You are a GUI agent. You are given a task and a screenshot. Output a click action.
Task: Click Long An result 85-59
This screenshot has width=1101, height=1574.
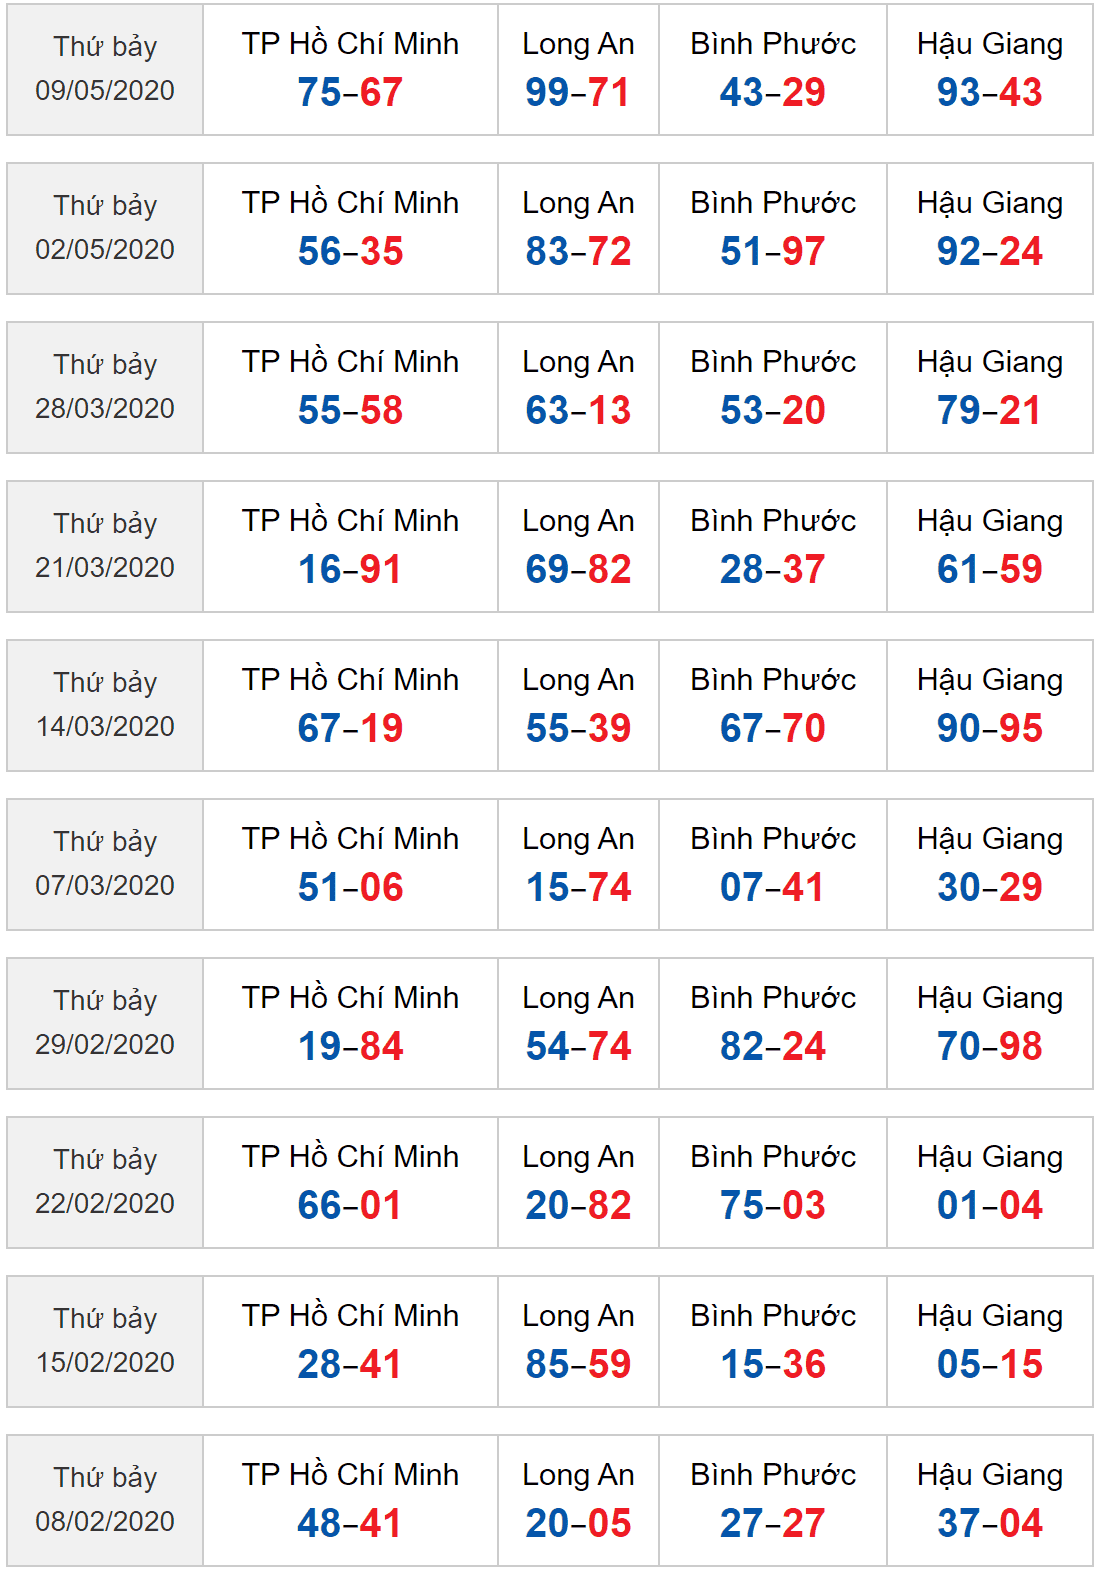[578, 1364]
